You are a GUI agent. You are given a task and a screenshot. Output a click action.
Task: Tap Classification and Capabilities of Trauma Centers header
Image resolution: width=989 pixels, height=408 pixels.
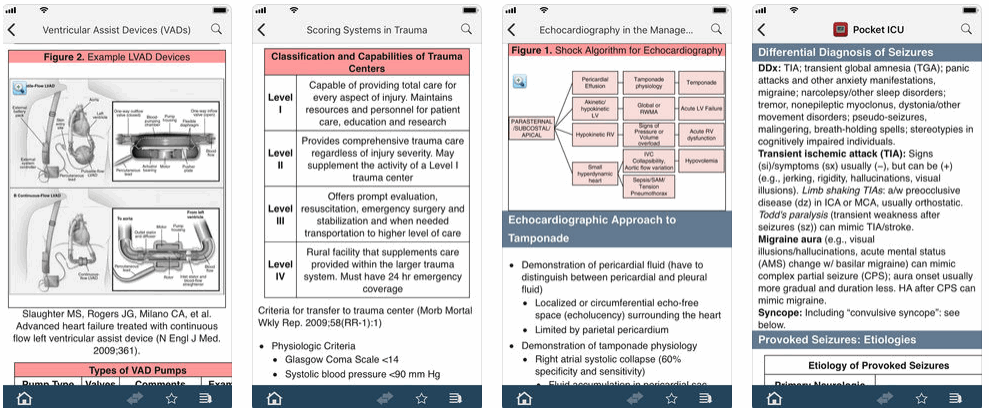367,62
